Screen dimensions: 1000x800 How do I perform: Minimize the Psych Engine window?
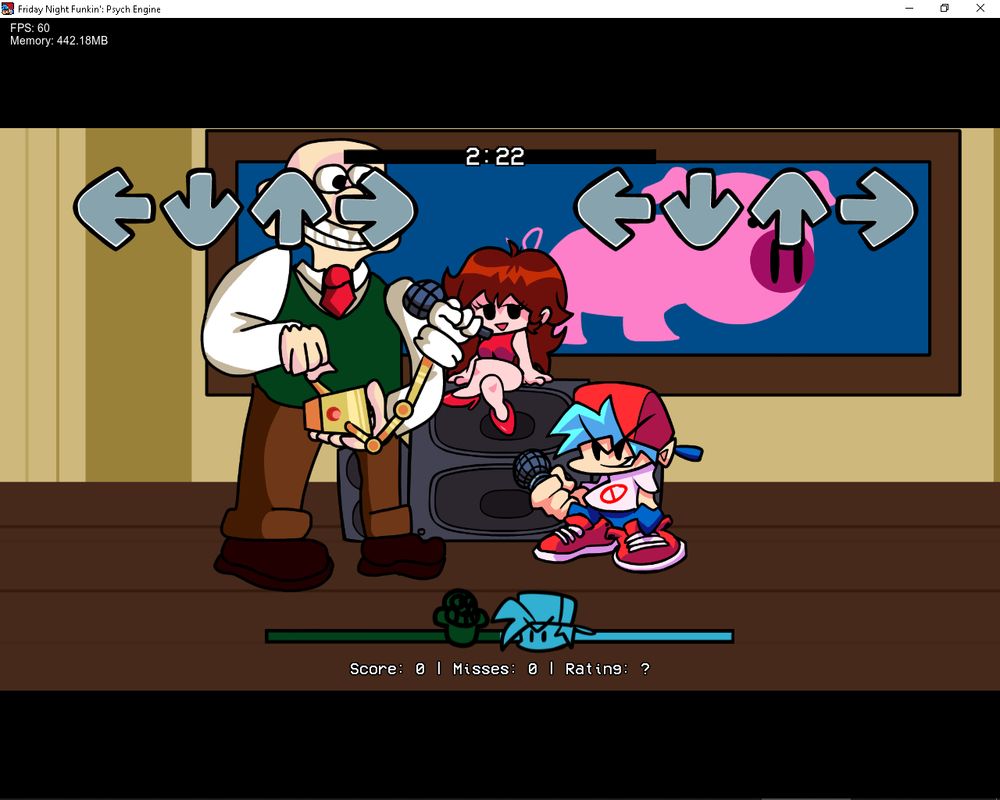pos(909,8)
